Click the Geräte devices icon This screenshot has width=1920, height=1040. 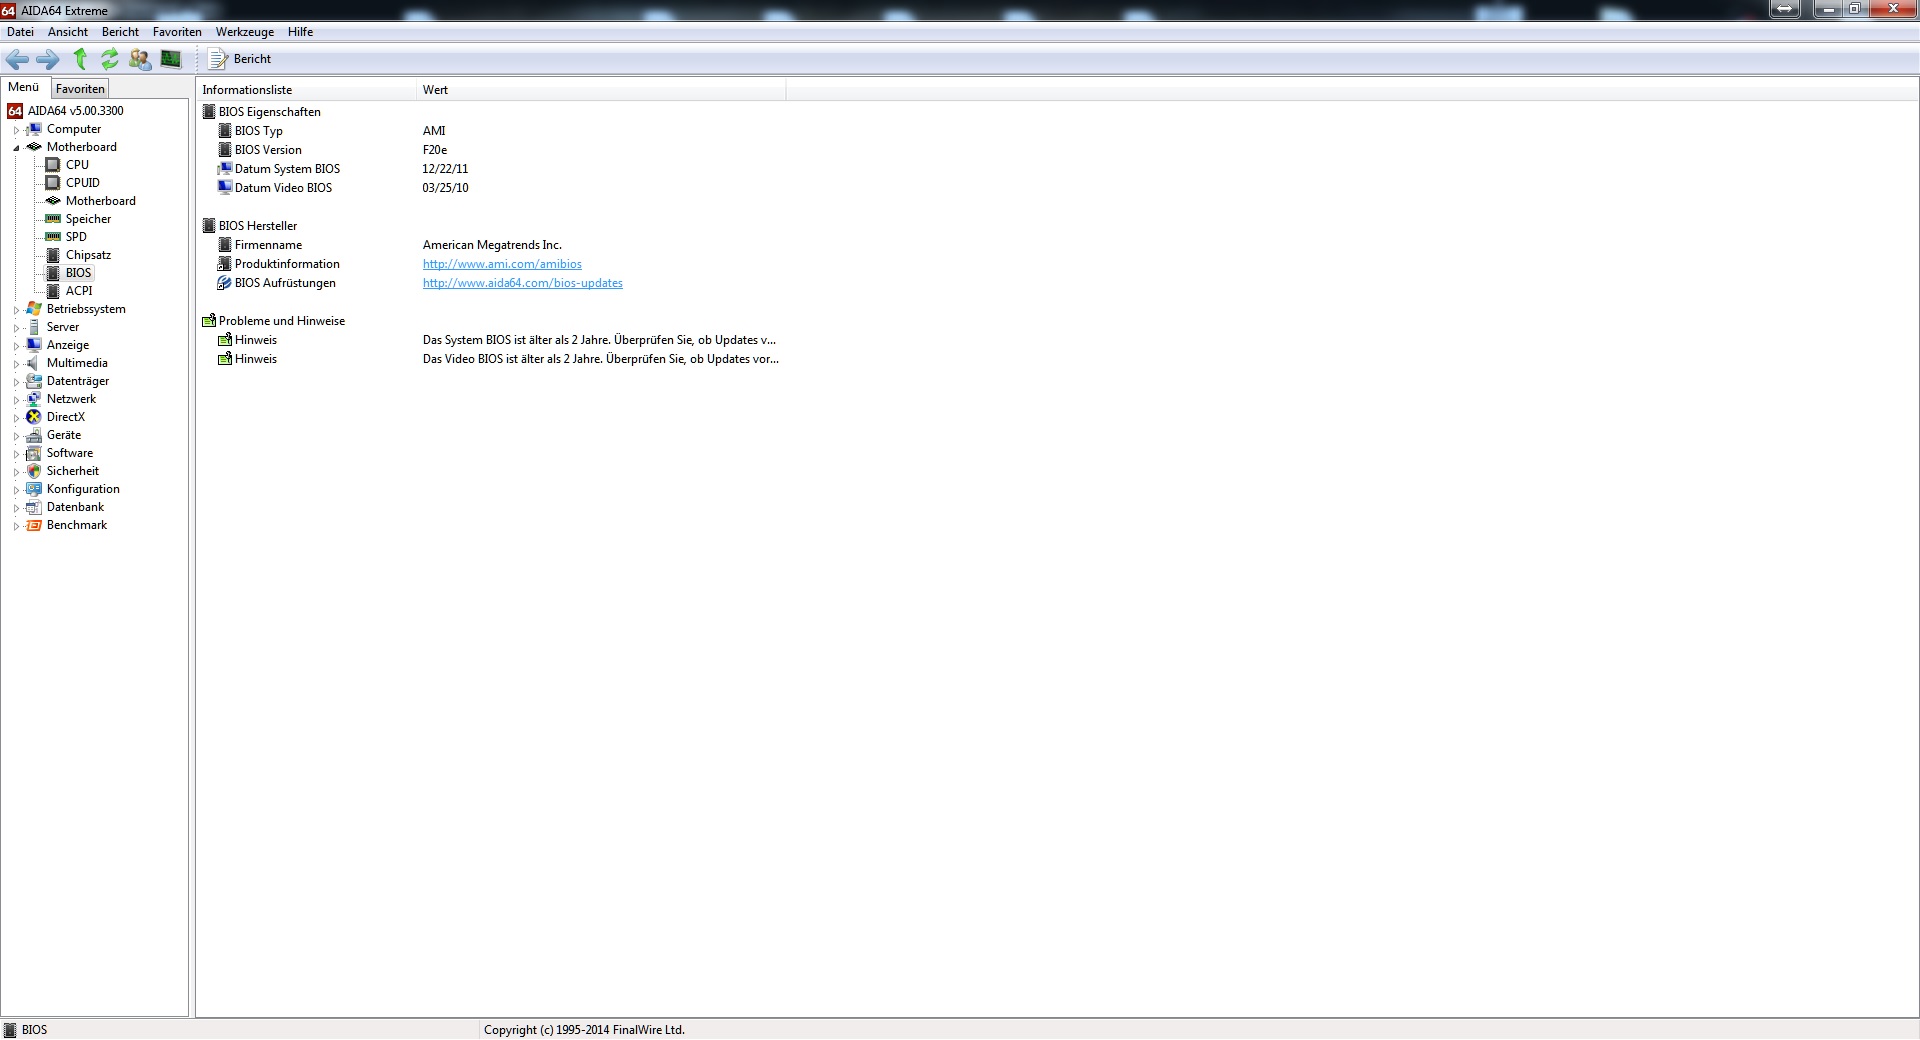[x=34, y=435]
